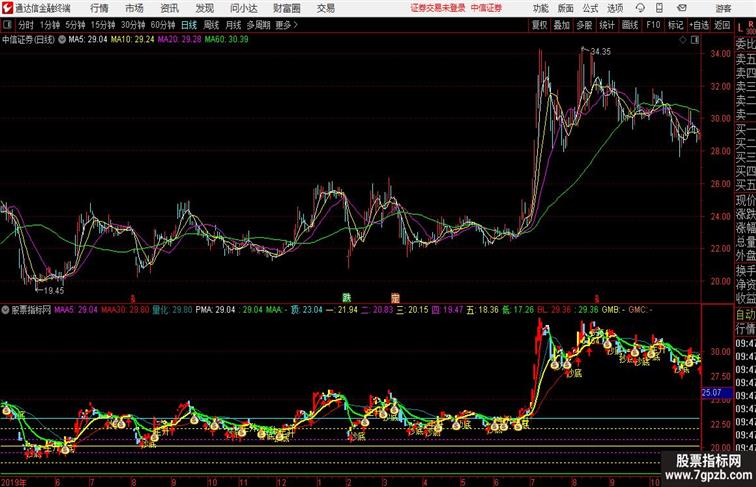Click the 画线 drawing toolbar button
Viewport: 756px width, 487px height.
click(x=630, y=25)
